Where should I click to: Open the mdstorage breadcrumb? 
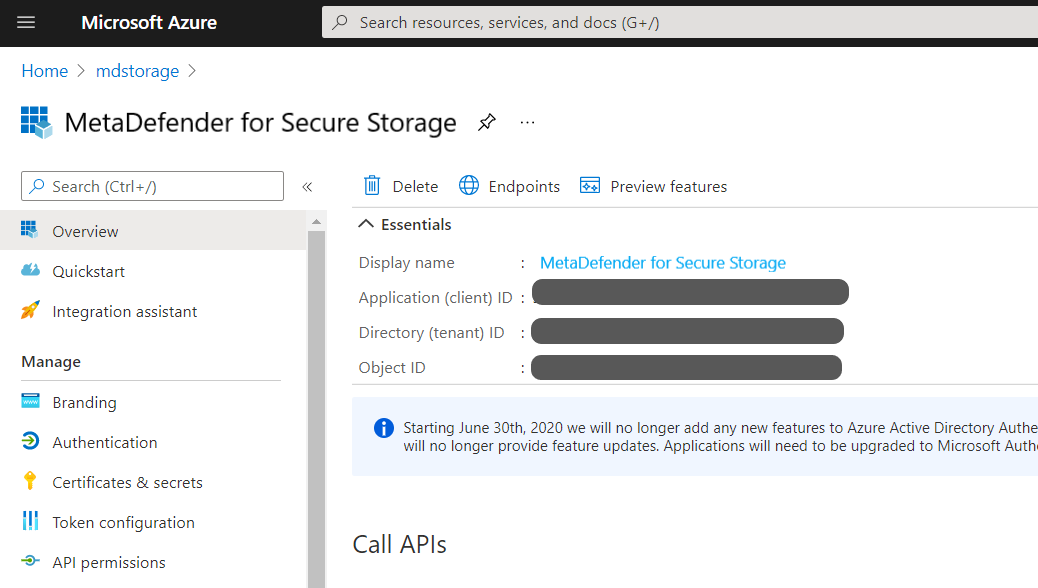pyautogui.click(x=137, y=71)
